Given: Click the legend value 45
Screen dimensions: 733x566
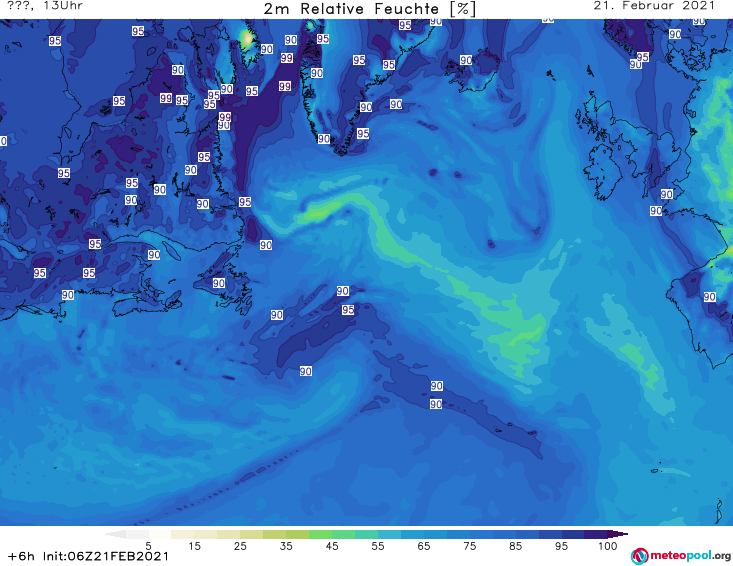Looking at the screenshot, I should 332,546.
